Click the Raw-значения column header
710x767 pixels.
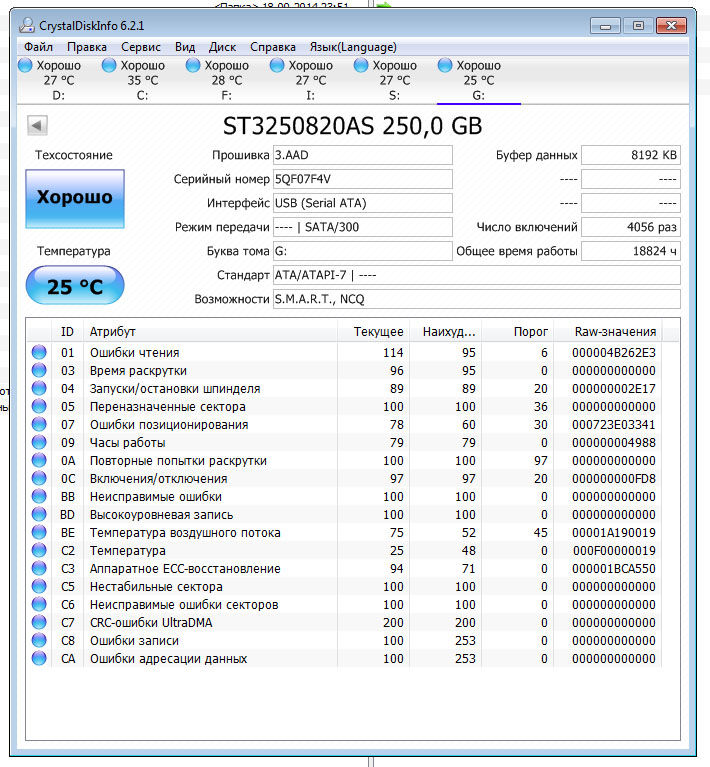coord(608,332)
